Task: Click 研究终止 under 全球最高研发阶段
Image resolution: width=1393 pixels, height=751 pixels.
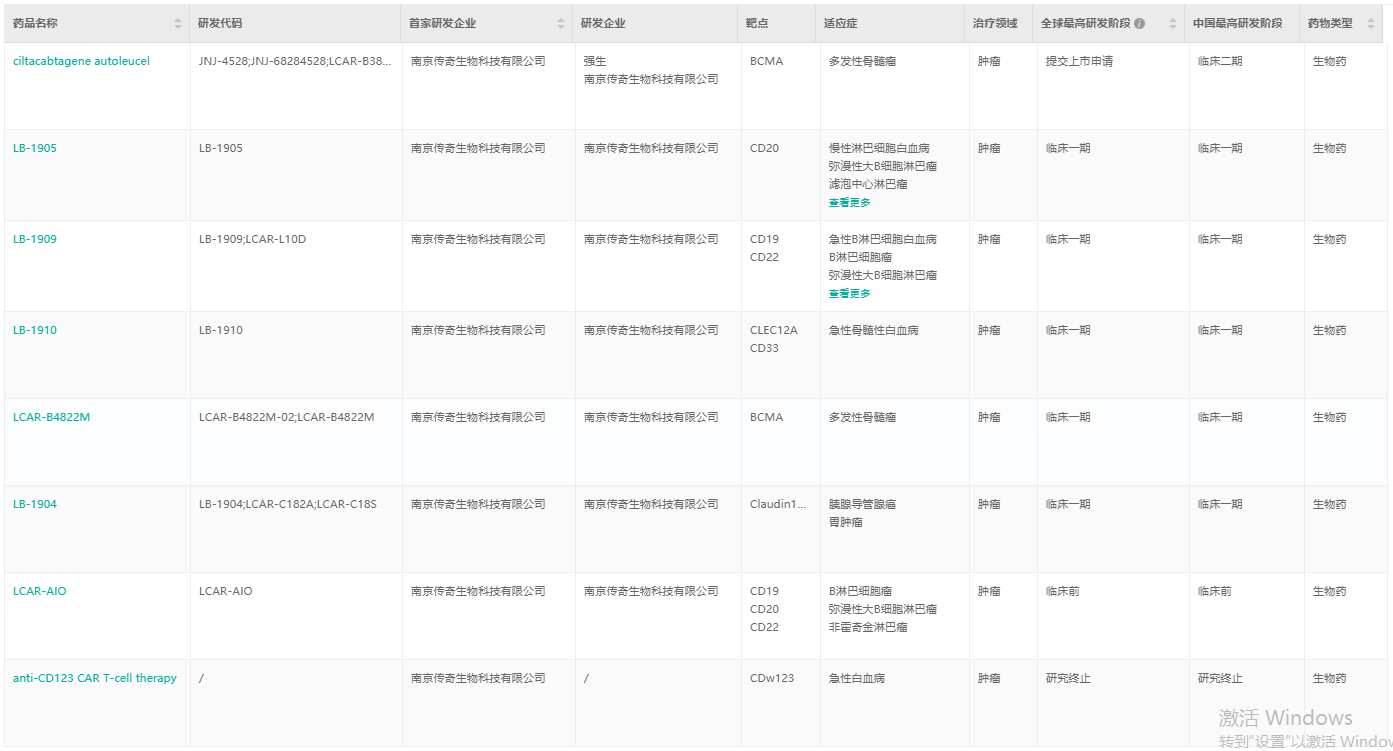Action: click(1068, 678)
